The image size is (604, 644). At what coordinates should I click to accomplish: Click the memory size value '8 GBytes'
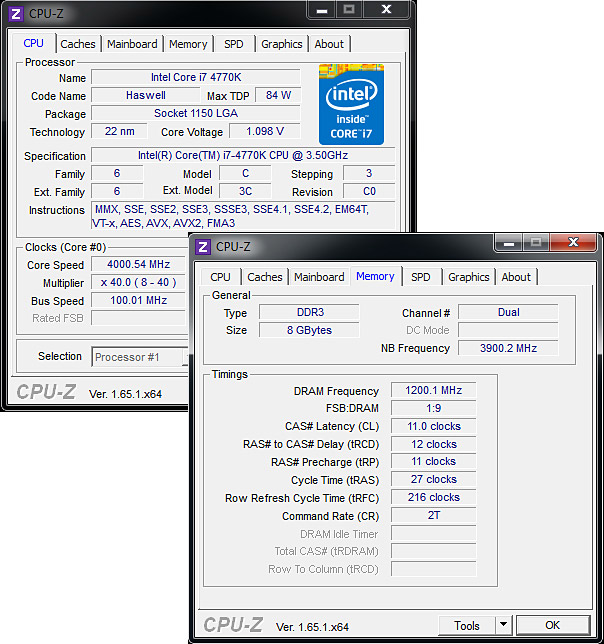pos(309,330)
